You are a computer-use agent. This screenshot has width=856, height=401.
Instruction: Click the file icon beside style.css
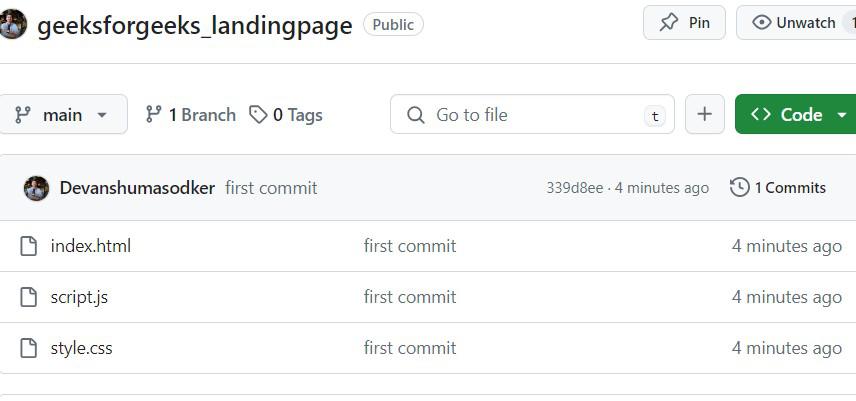[29, 348]
